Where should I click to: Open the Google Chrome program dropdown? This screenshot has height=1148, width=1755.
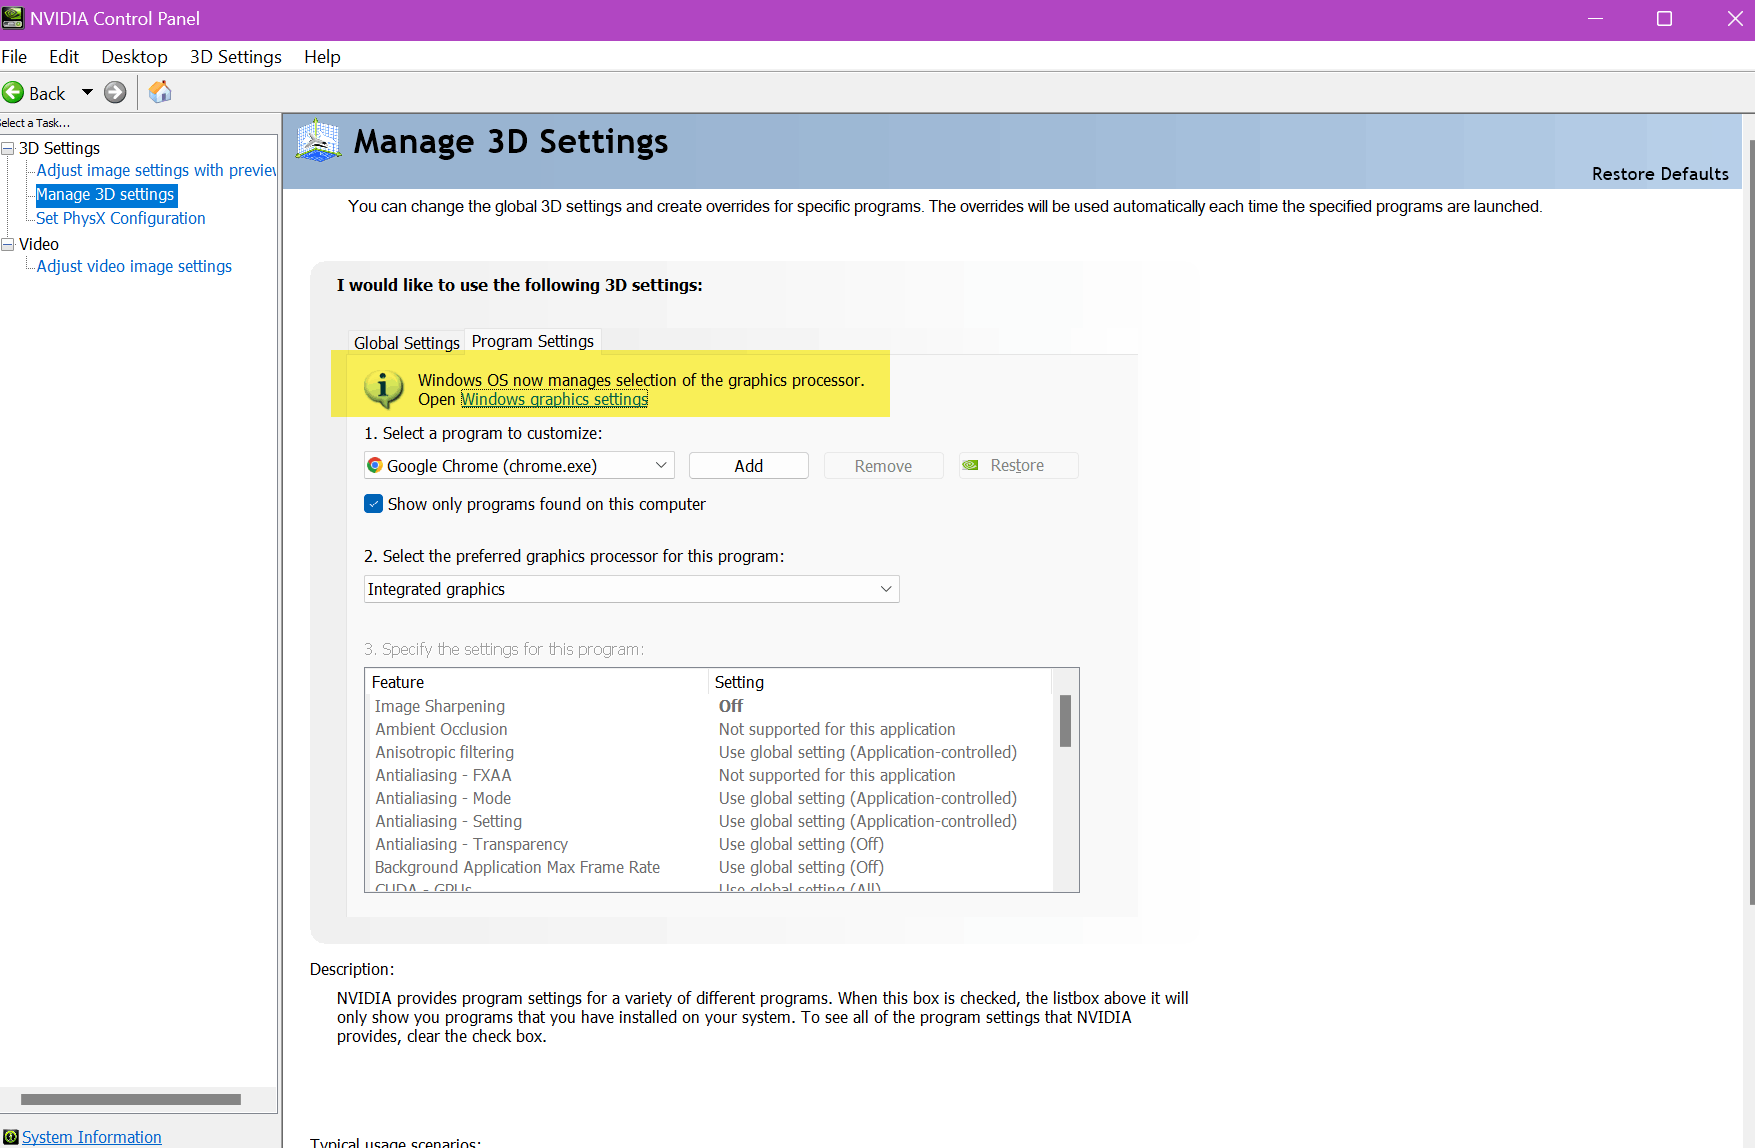point(519,465)
